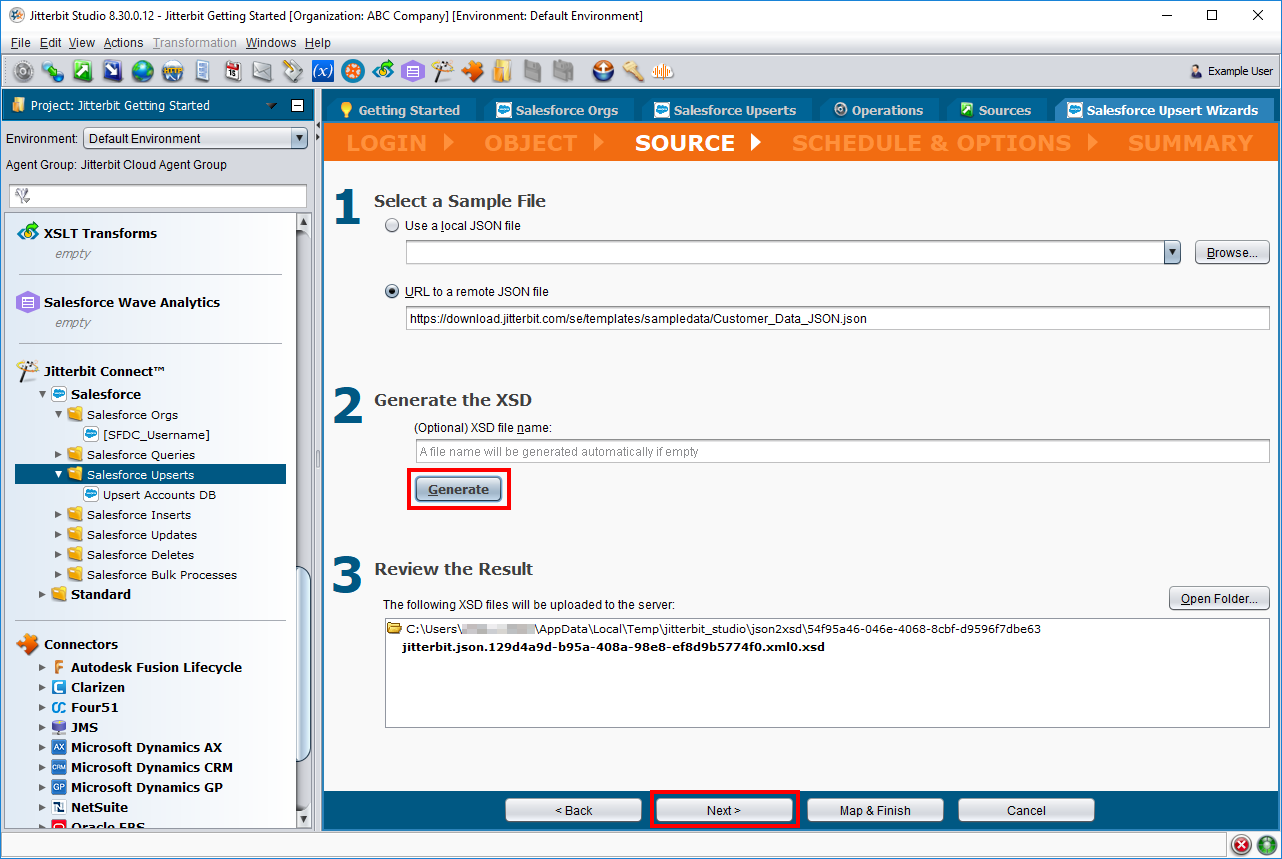Image resolution: width=1282 pixels, height=859 pixels.
Task: Expand the Salesforce Inserts folder
Action: pos(59,515)
